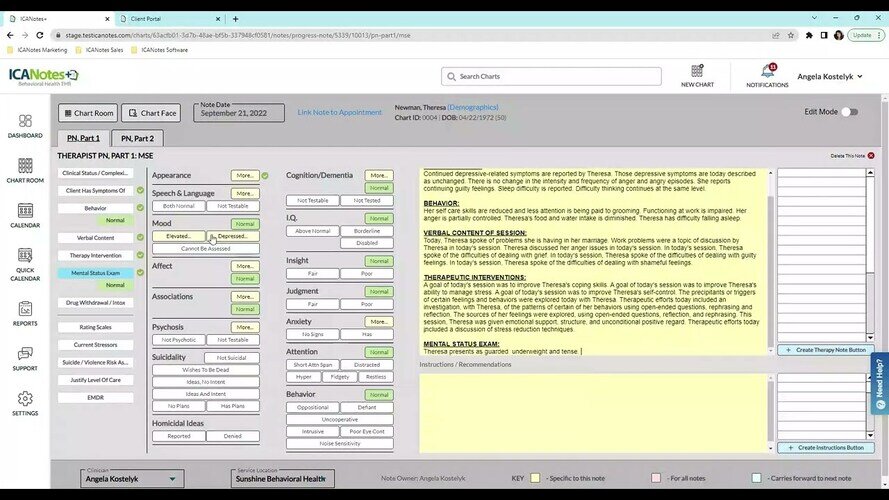Toggle the Edit Mode switch
889x500 pixels.
[x=849, y=112]
